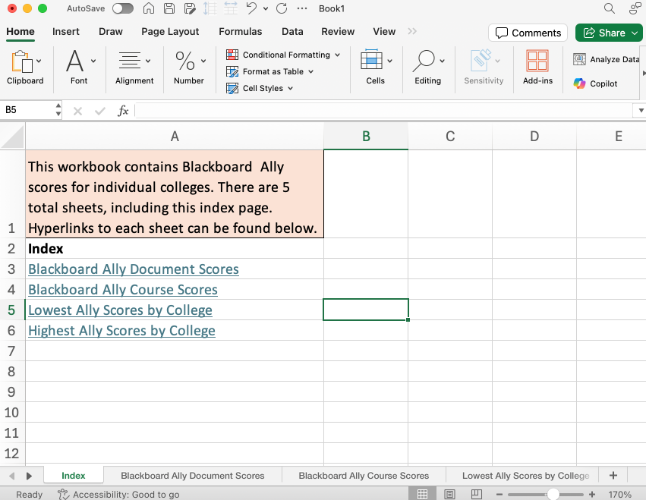
Task: Click the Share button
Action: pos(609,33)
